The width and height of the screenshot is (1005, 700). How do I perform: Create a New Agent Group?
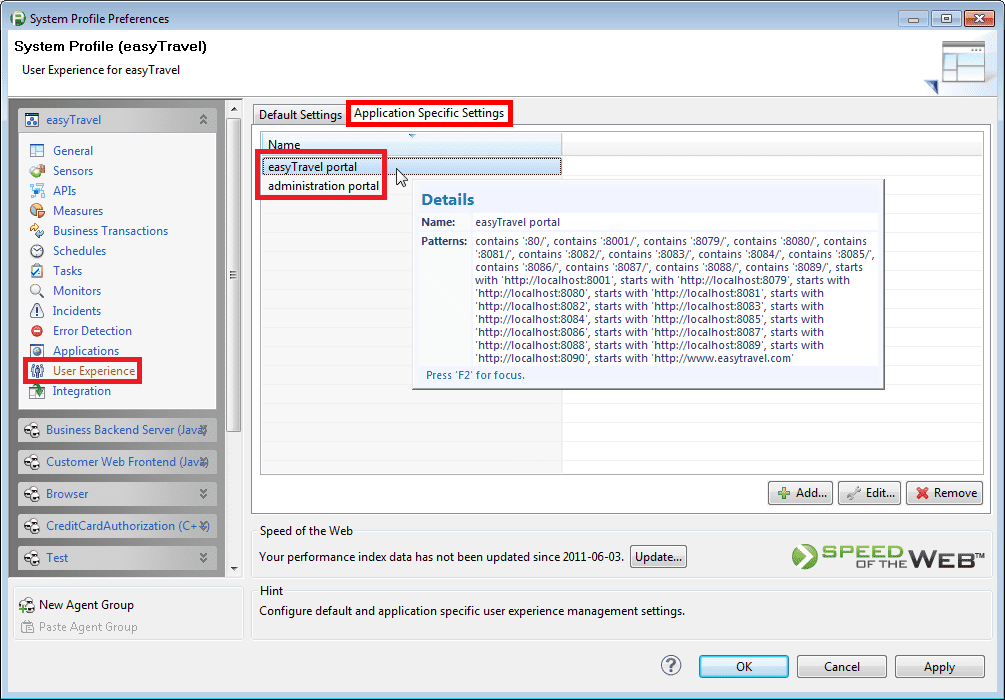pos(86,605)
